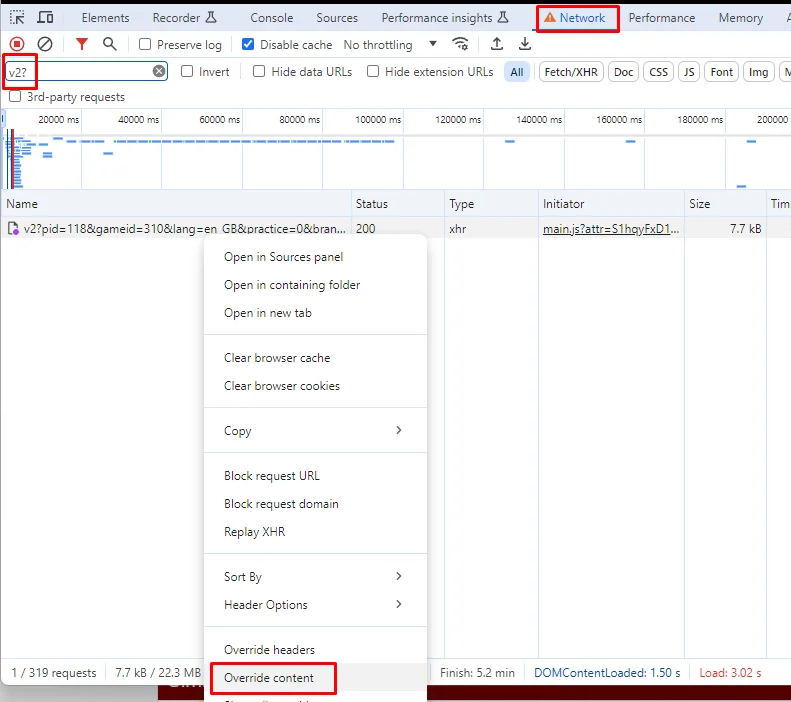The height and width of the screenshot is (702, 791).
Task: Click the 100000 ms timeline marker
Action: 378,120
